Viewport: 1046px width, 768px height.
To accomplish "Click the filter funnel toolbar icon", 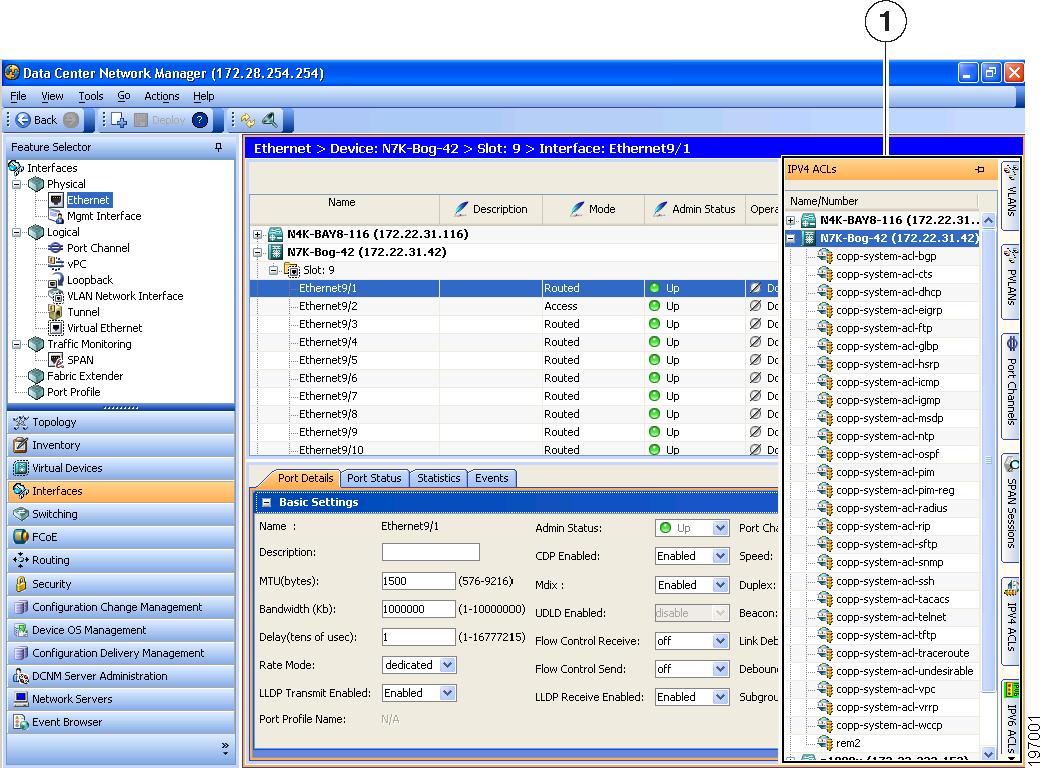I will 268,119.
